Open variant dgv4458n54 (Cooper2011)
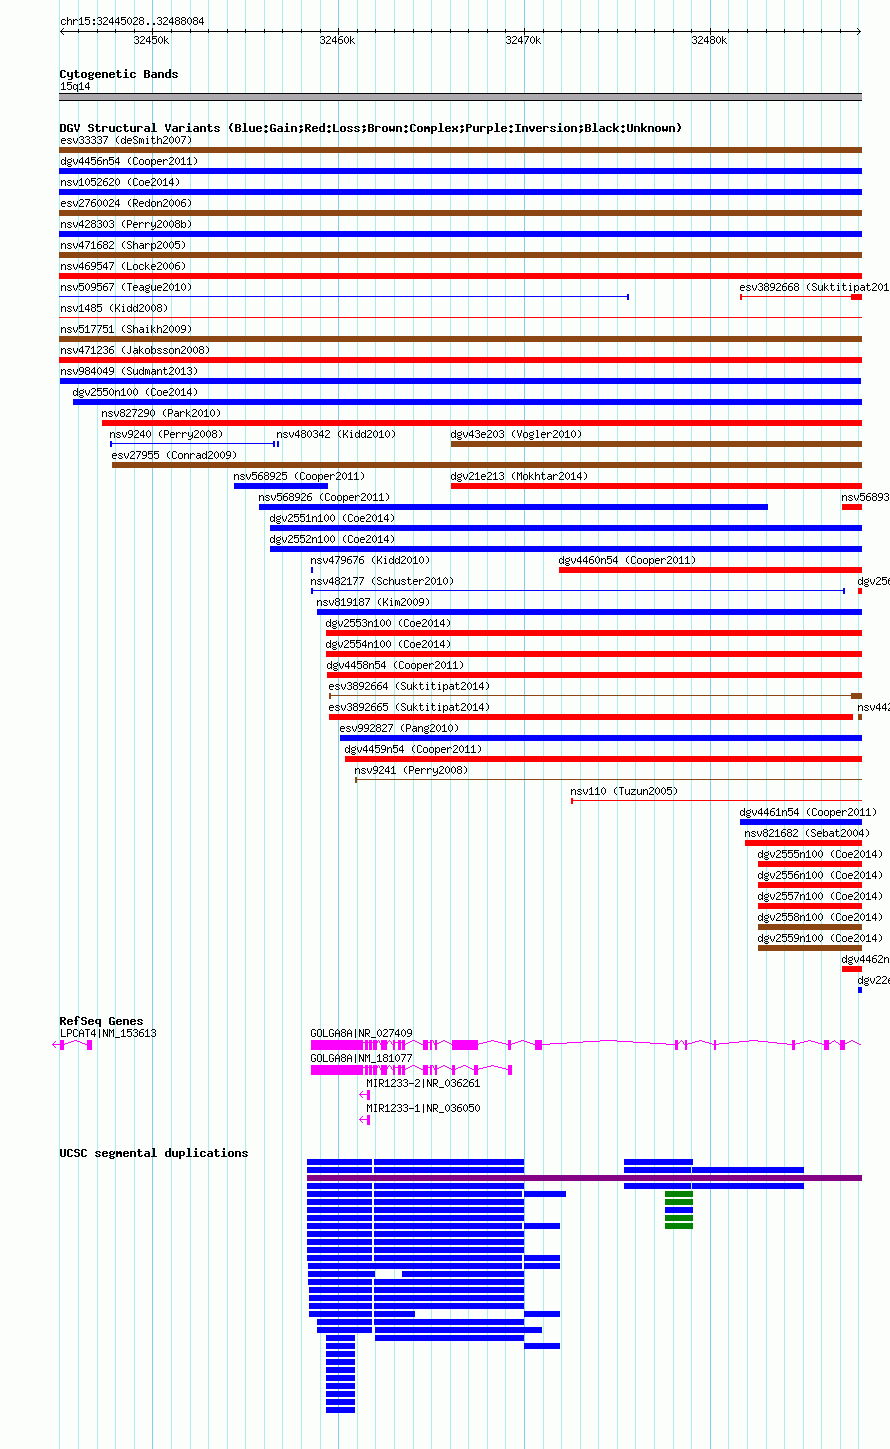 [395, 665]
